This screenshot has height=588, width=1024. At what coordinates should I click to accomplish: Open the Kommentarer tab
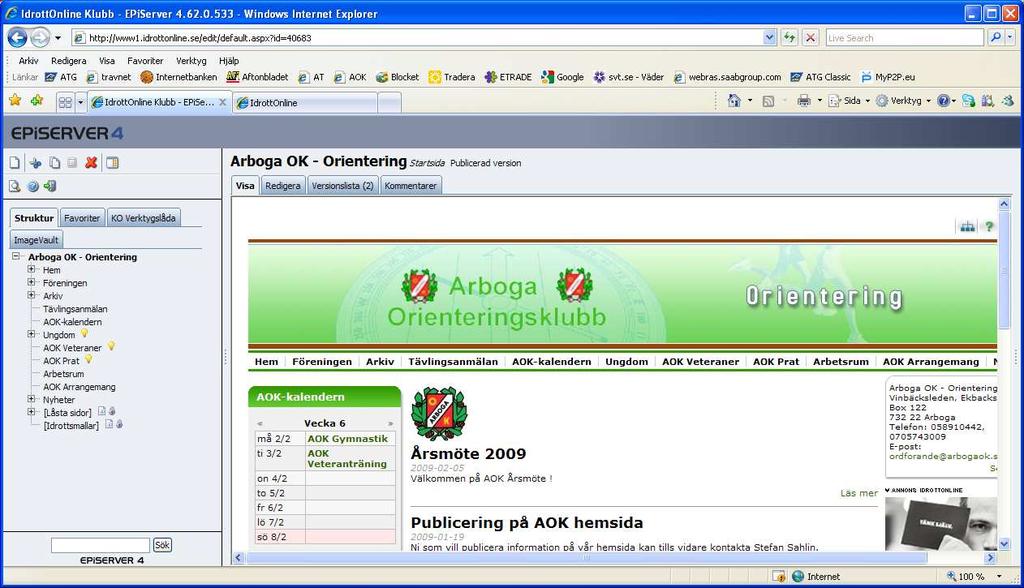(x=410, y=186)
